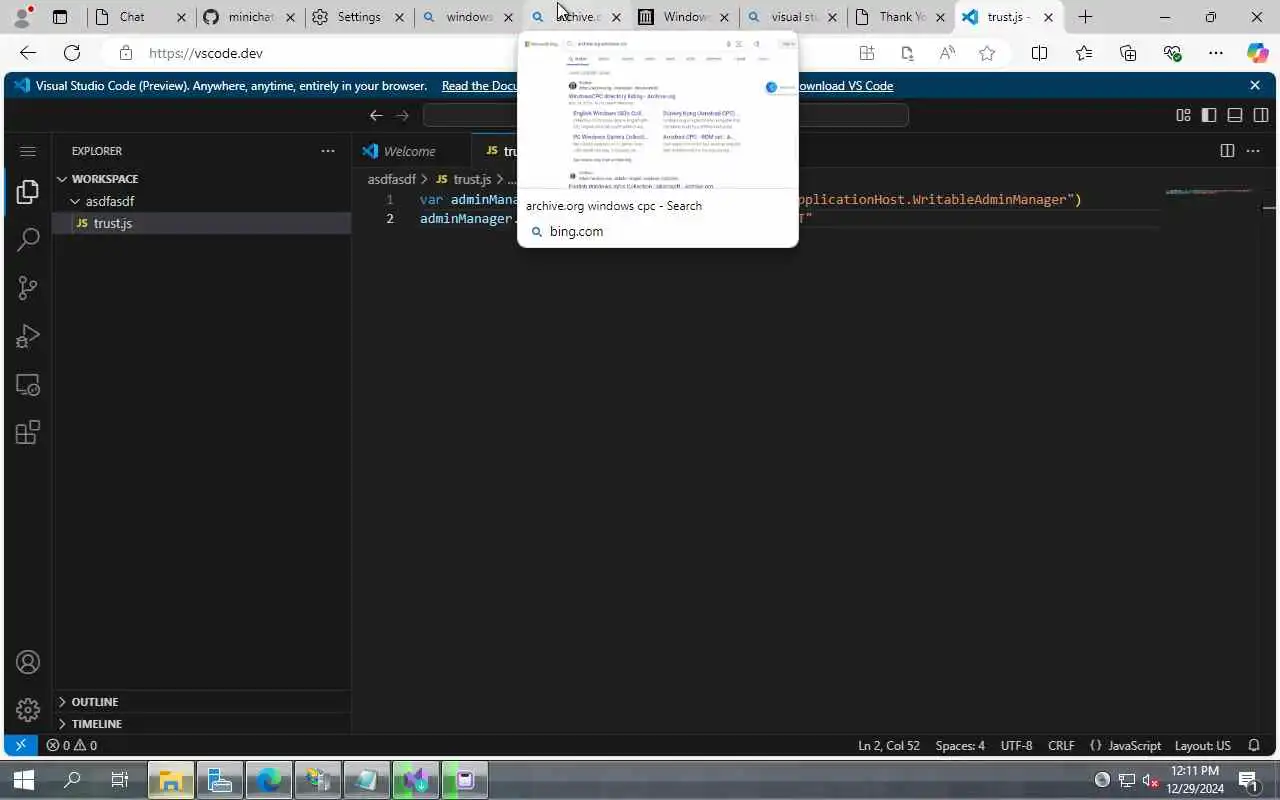The image size is (1280, 800).
Task: Open the Run and Debug view
Action: point(28,336)
